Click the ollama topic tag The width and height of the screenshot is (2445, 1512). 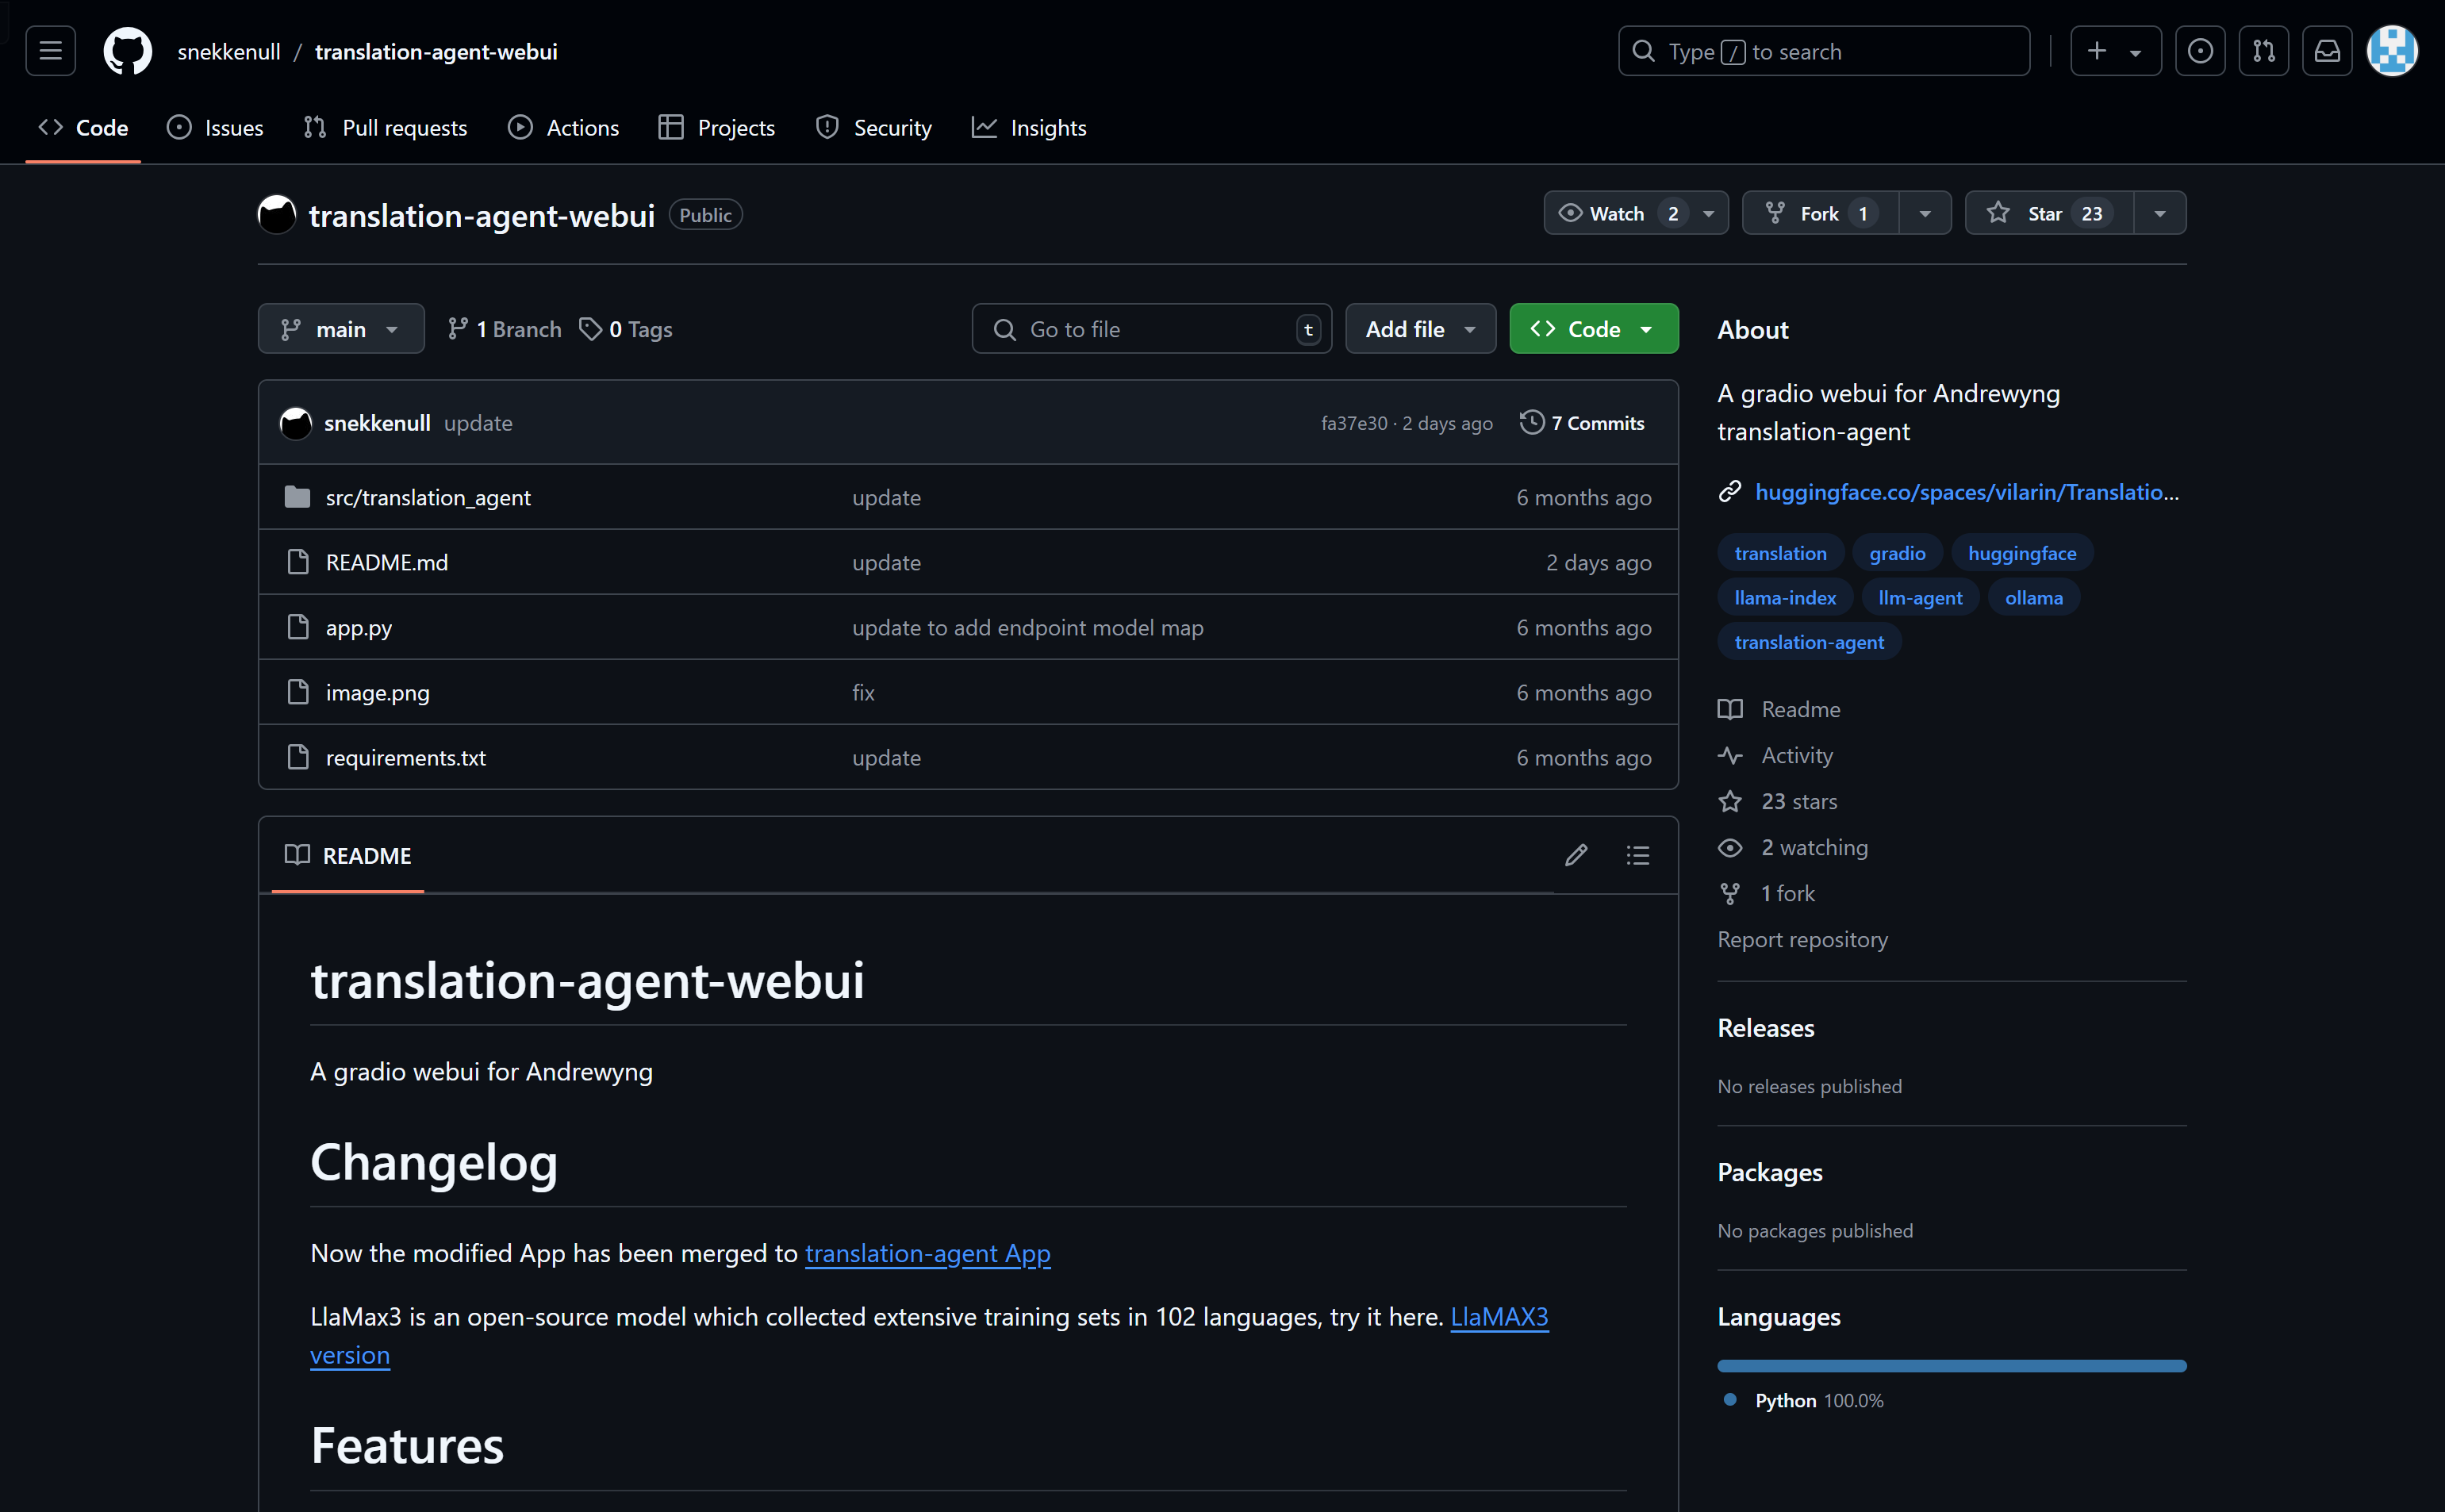click(x=2034, y=598)
